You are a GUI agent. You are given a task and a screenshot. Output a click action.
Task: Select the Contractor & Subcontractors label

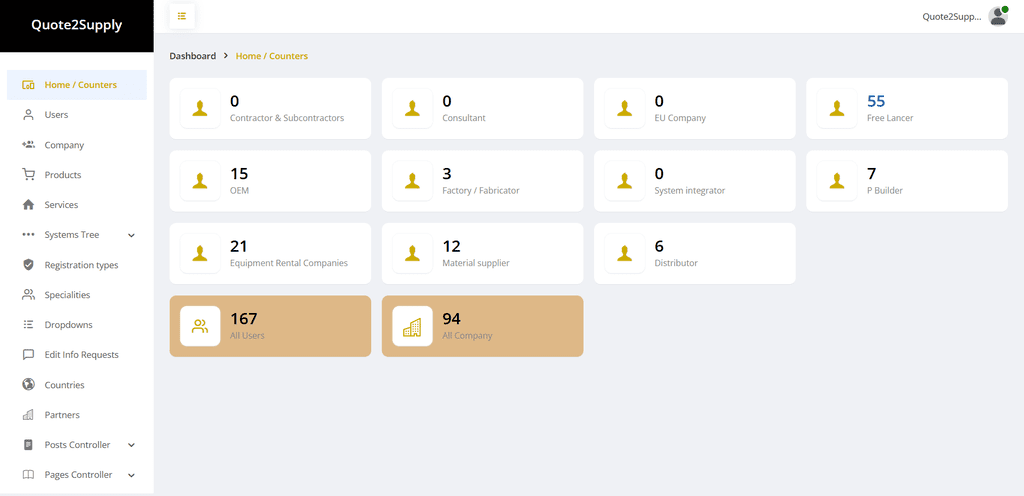pyautogui.click(x=287, y=118)
